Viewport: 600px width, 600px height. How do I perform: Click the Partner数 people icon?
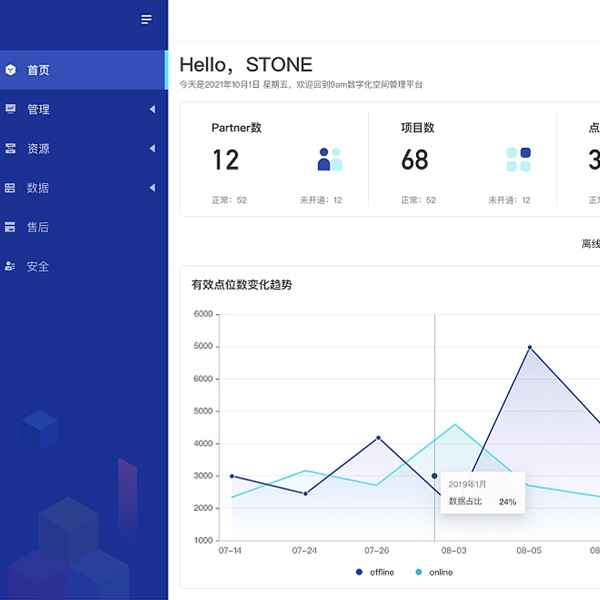coord(330,160)
